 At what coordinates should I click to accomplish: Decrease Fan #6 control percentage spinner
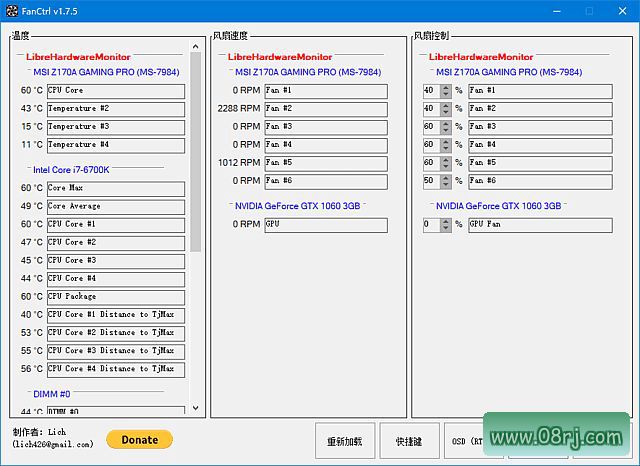[x=445, y=184]
